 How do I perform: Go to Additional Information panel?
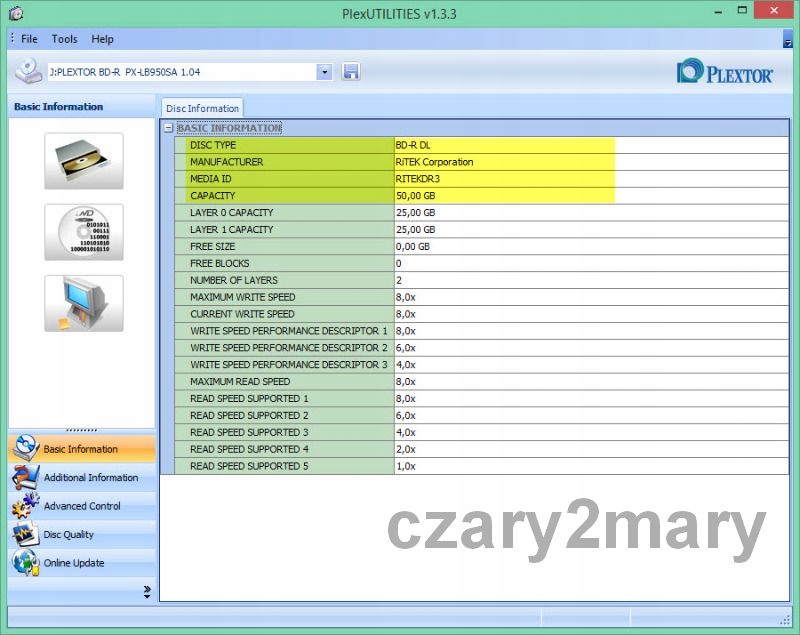point(90,478)
